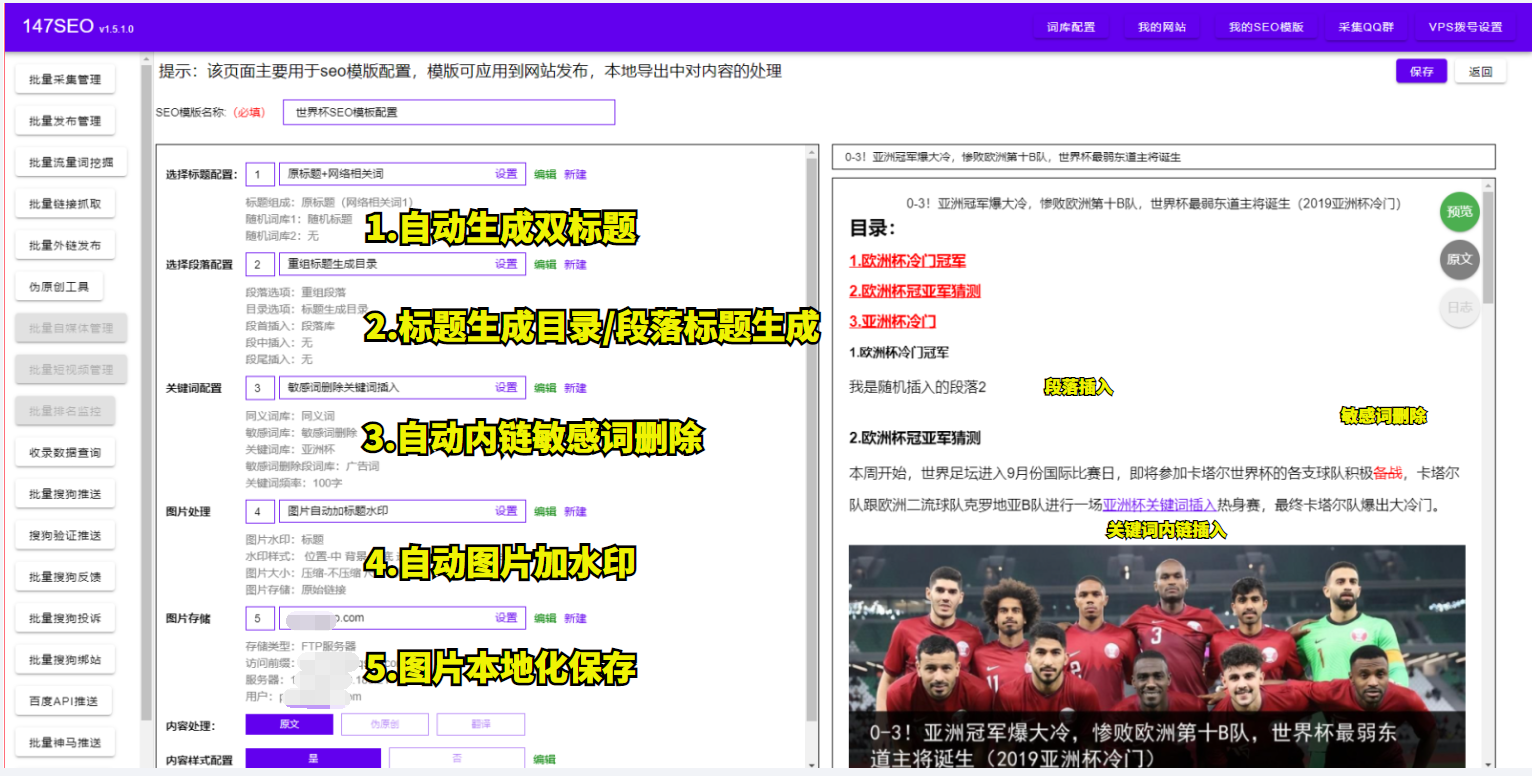Click the SEO模版名称 input field
The width and height of the screenshot is (1532, 776).
coord(449,112)
